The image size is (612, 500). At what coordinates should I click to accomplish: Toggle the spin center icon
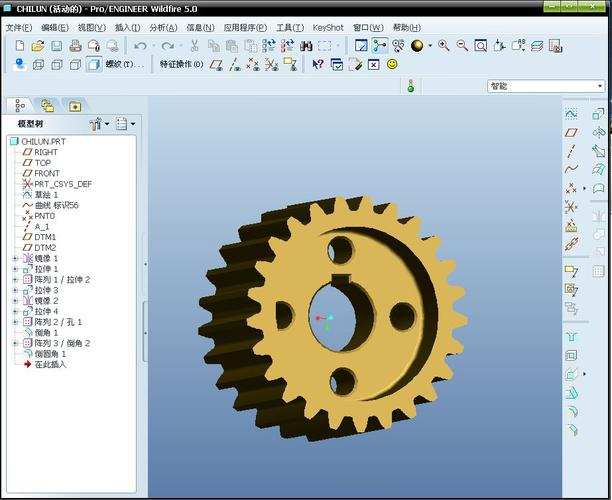[x=379, y=46]
